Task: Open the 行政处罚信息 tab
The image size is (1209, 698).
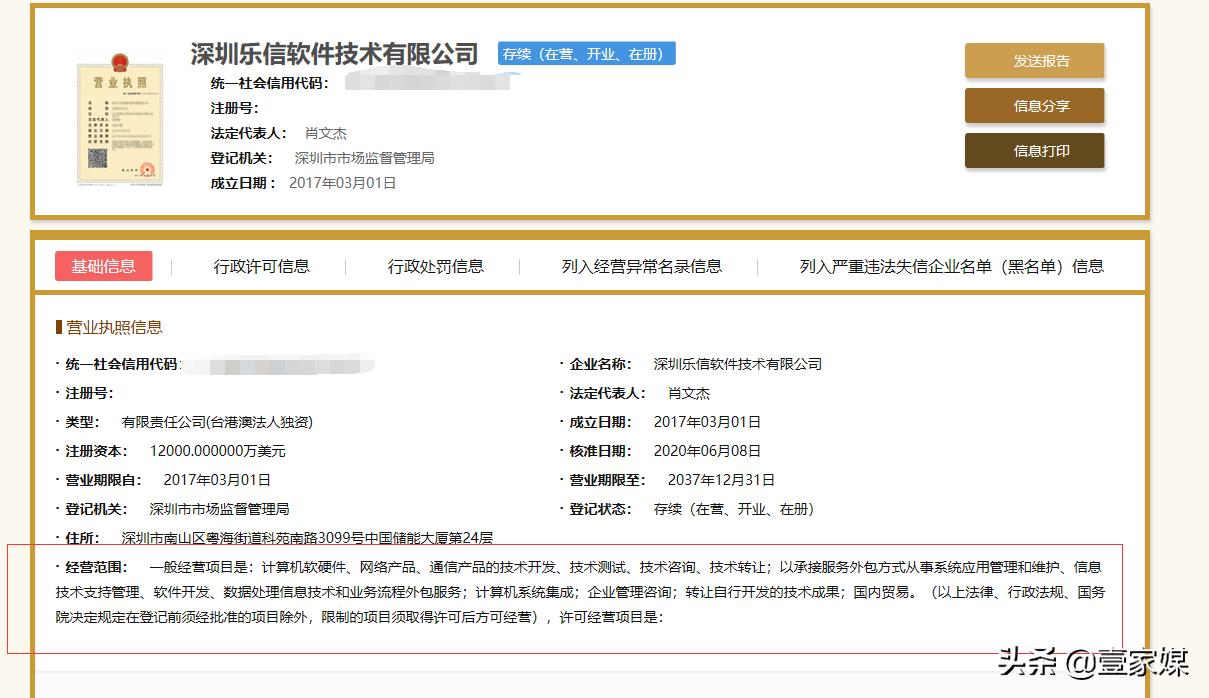Action: tap(436, 266)
